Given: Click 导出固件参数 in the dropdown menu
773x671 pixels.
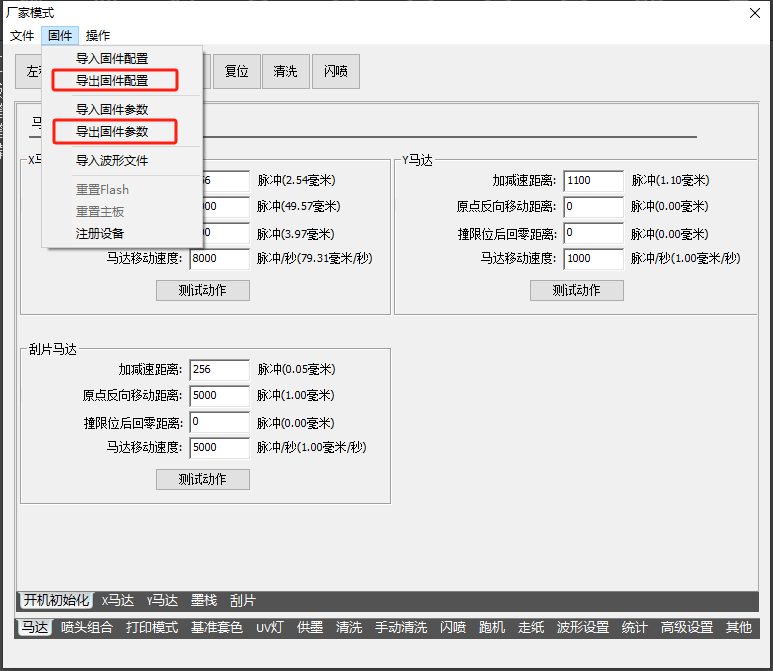Looking at the screenshot, I should pyautogui.click(x=112, y=131).
